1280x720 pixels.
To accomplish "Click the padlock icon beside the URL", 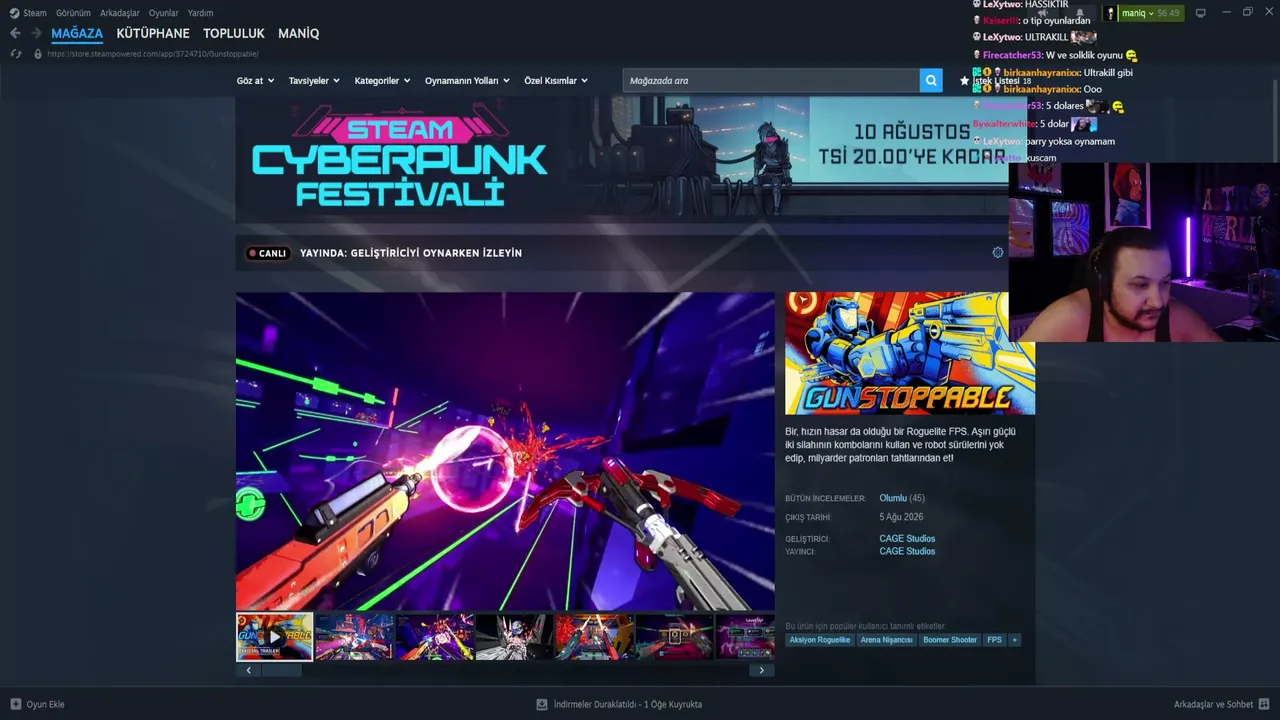I will point(38,54).
